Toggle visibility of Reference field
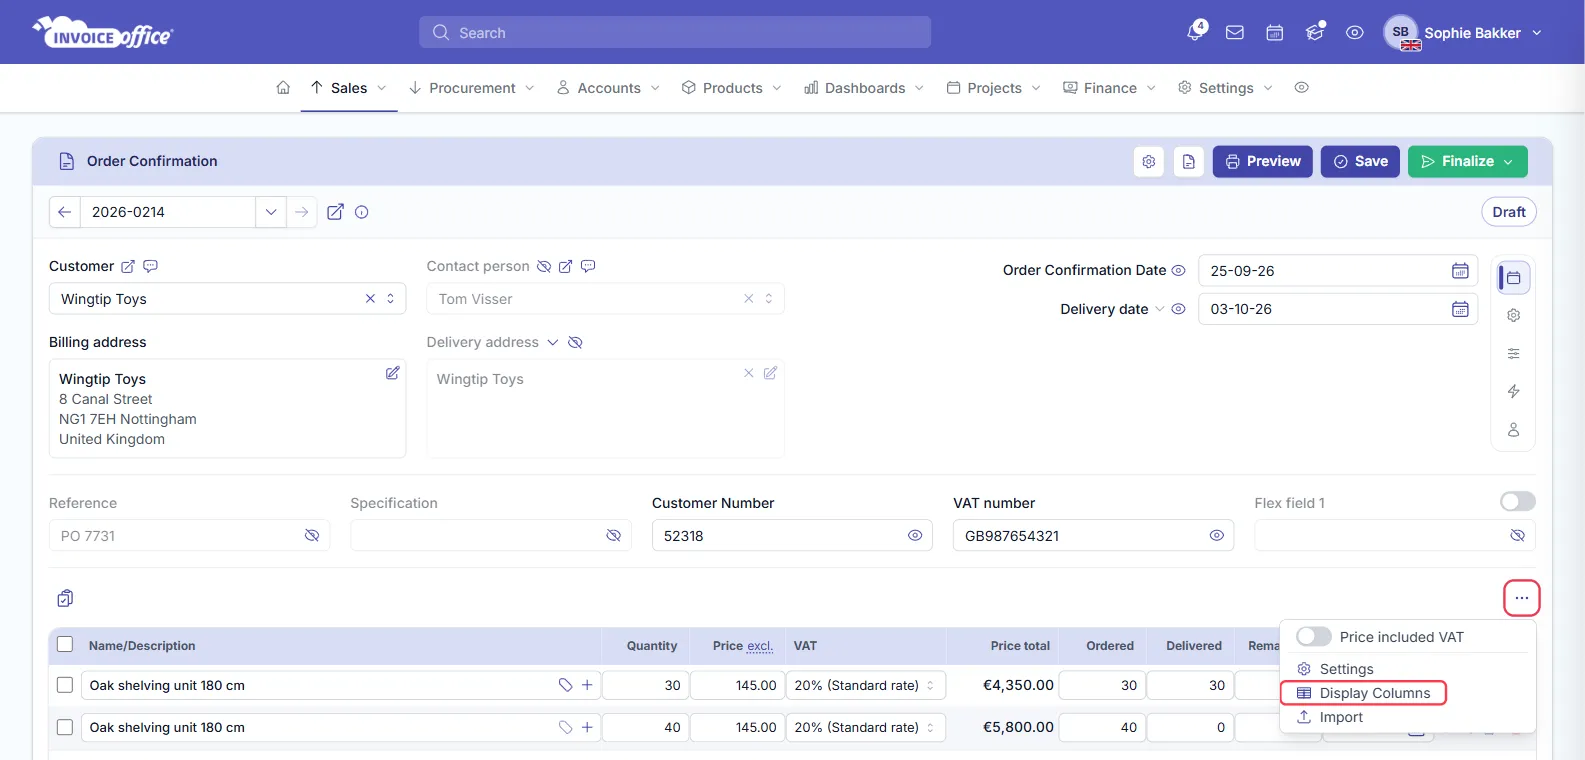This screenshot has height=760, width=1585. tap(312, 536)
